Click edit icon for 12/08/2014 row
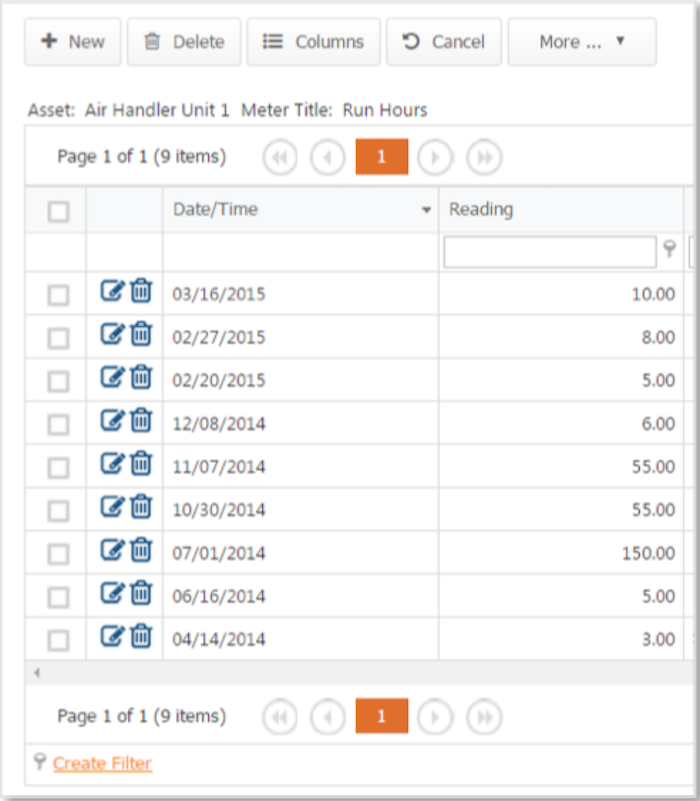Image resolution: width=700 pixels, height=801 pixels. pos(111,421)
